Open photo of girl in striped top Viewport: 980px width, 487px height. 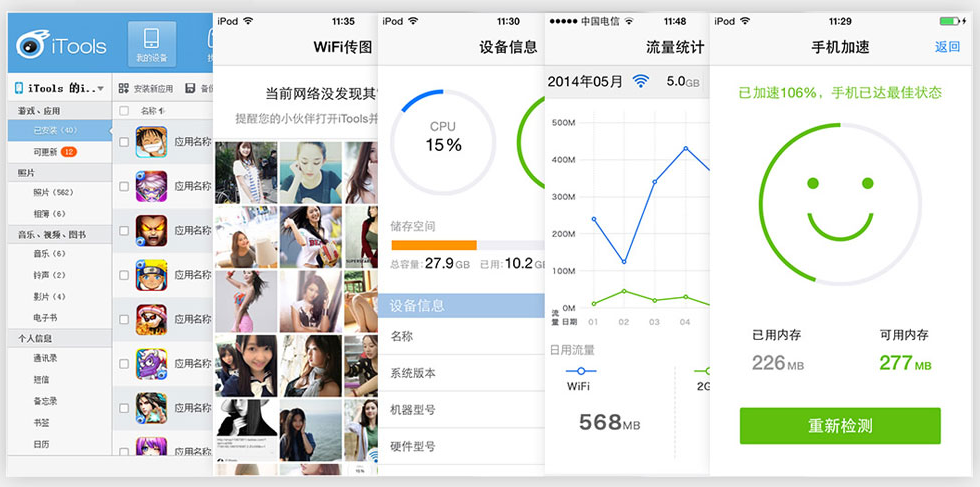pyautogui.click(x=246, y=173)
